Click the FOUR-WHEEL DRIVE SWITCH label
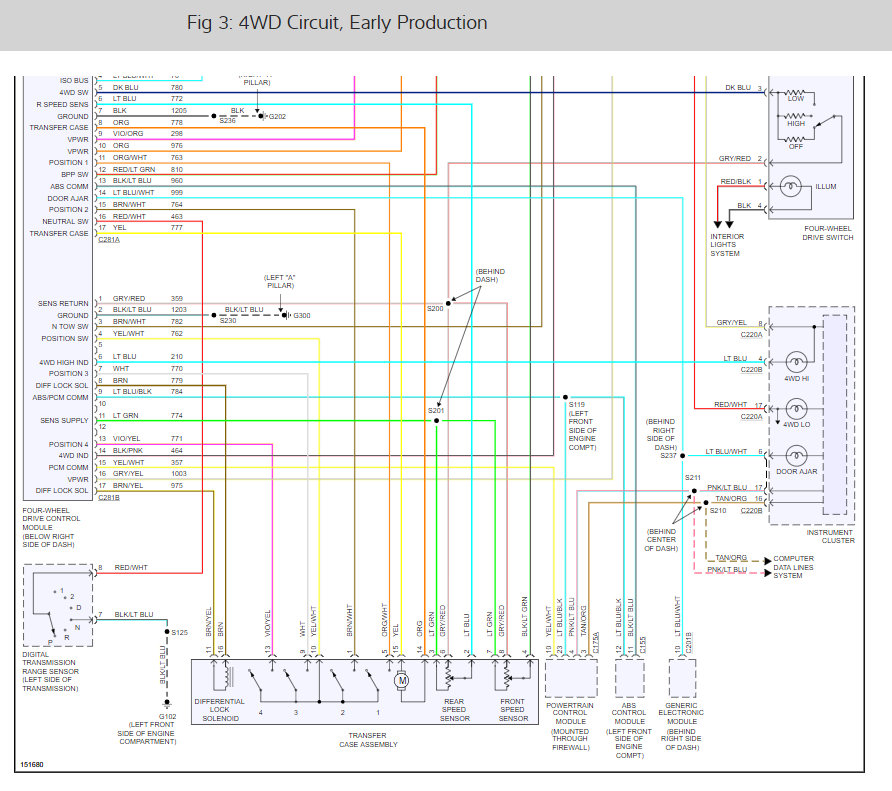 click(828, 233)
